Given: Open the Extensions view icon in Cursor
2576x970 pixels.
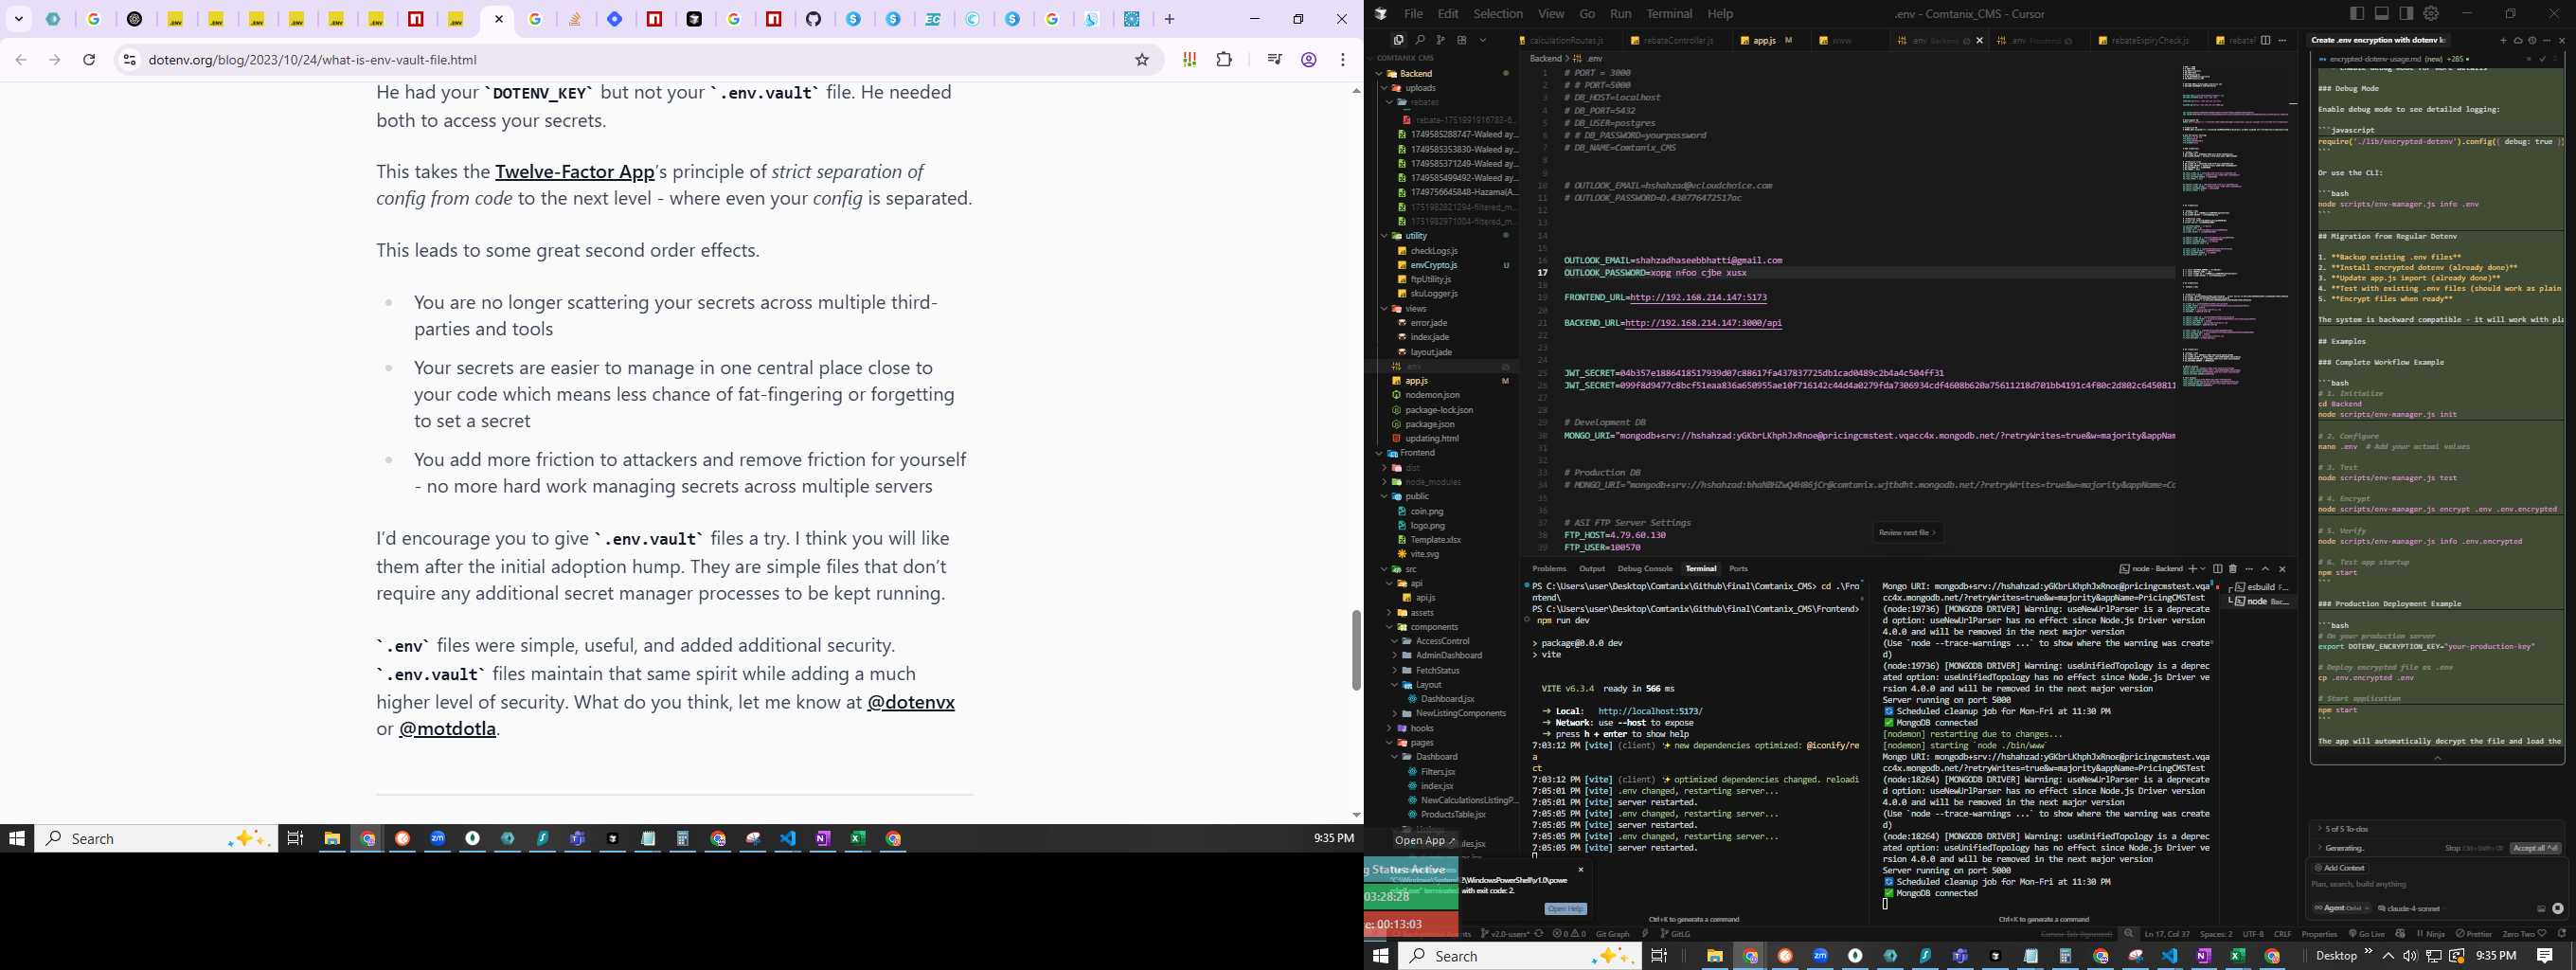Looking at the screenshot, I should pyautogui.click(x=1462, y=40).
